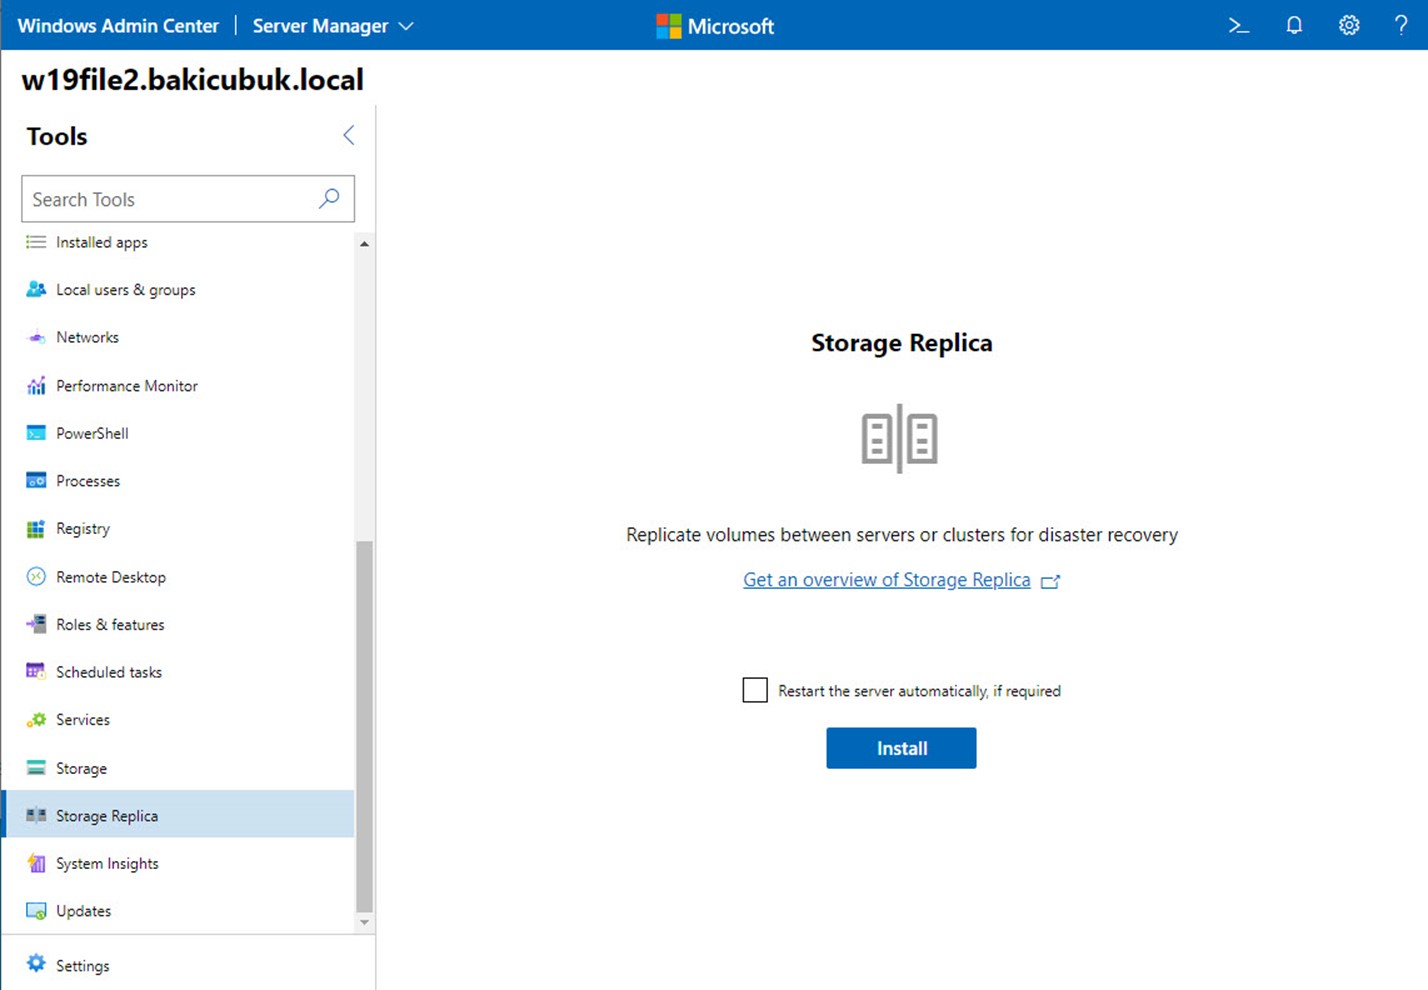The image size is (1428, 990).
Task: Open the Services tool label
Action: coord(83,720)
